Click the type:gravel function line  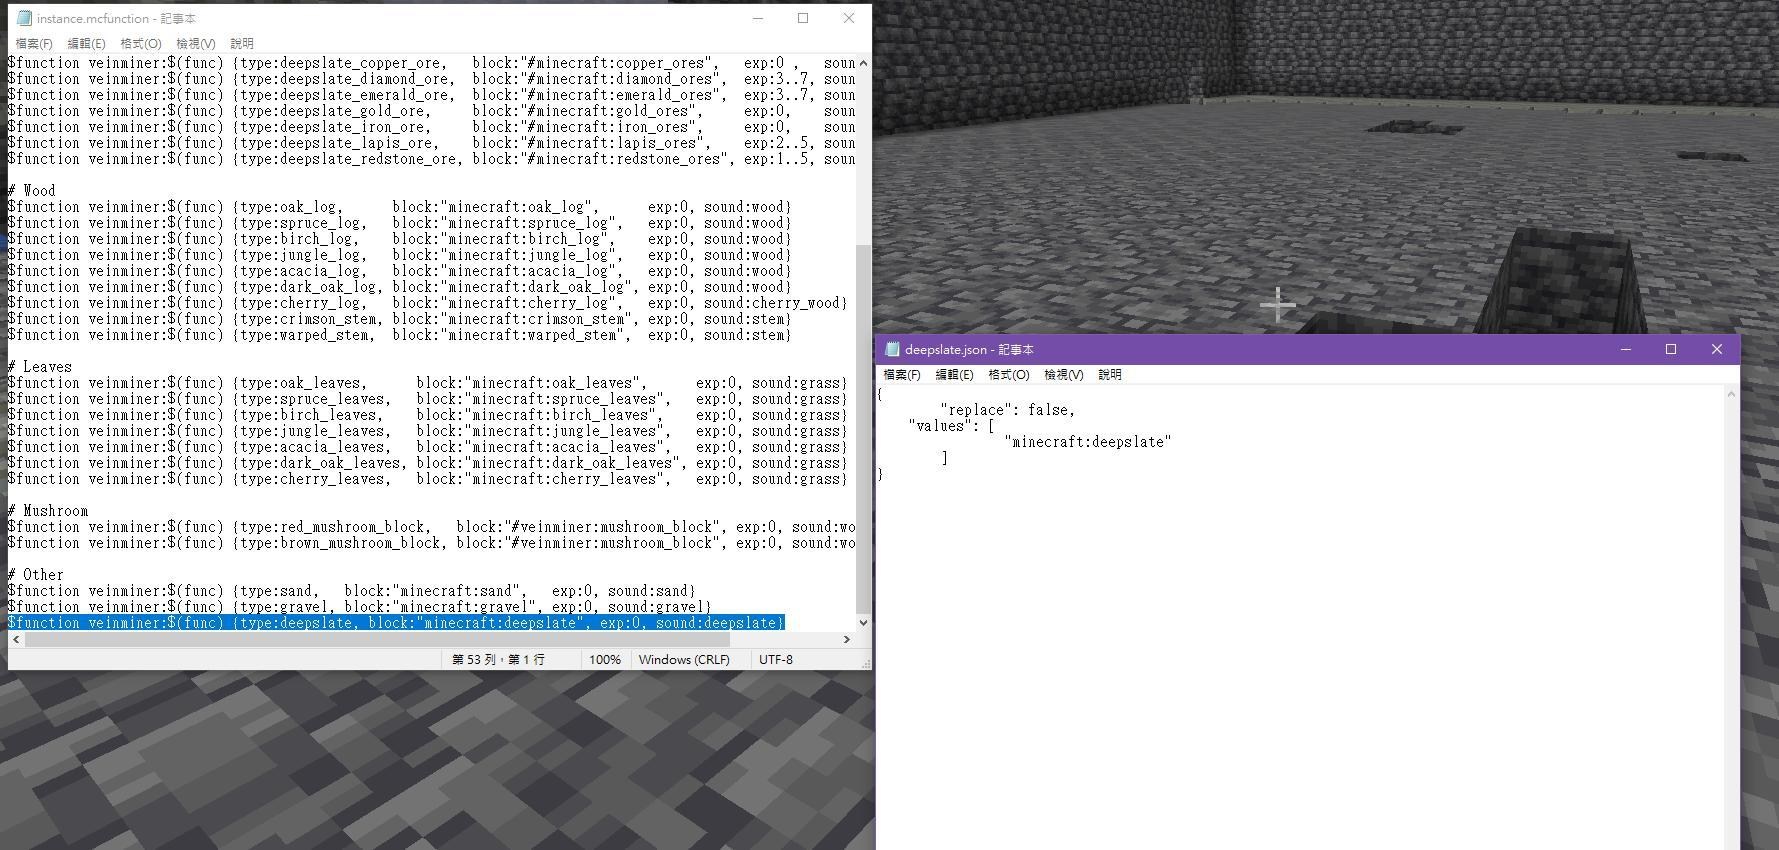[x=360, y=607]
